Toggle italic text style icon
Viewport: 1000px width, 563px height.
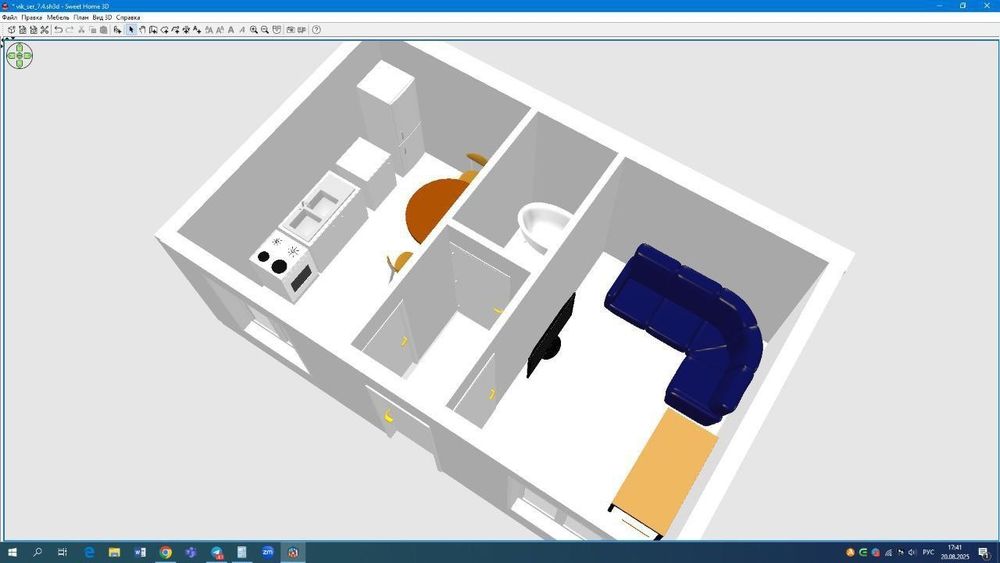[x=242, y=30]
